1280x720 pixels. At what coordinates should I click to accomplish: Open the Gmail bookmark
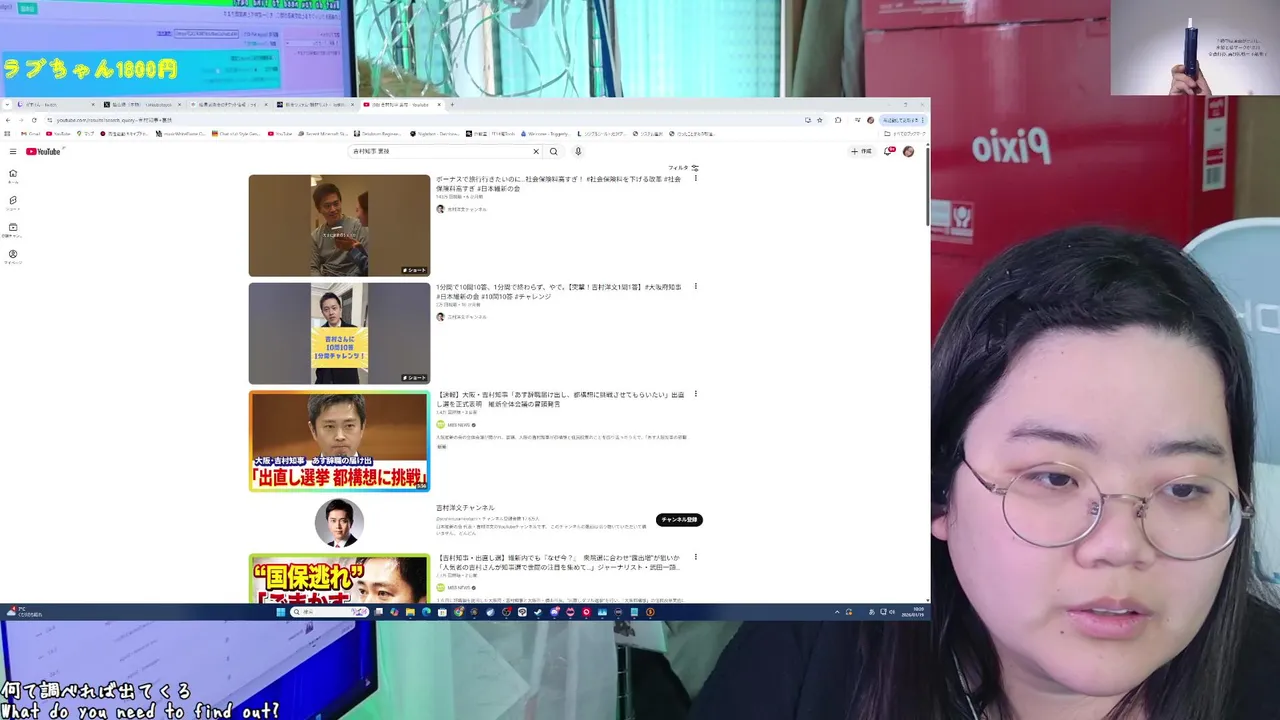31,133
